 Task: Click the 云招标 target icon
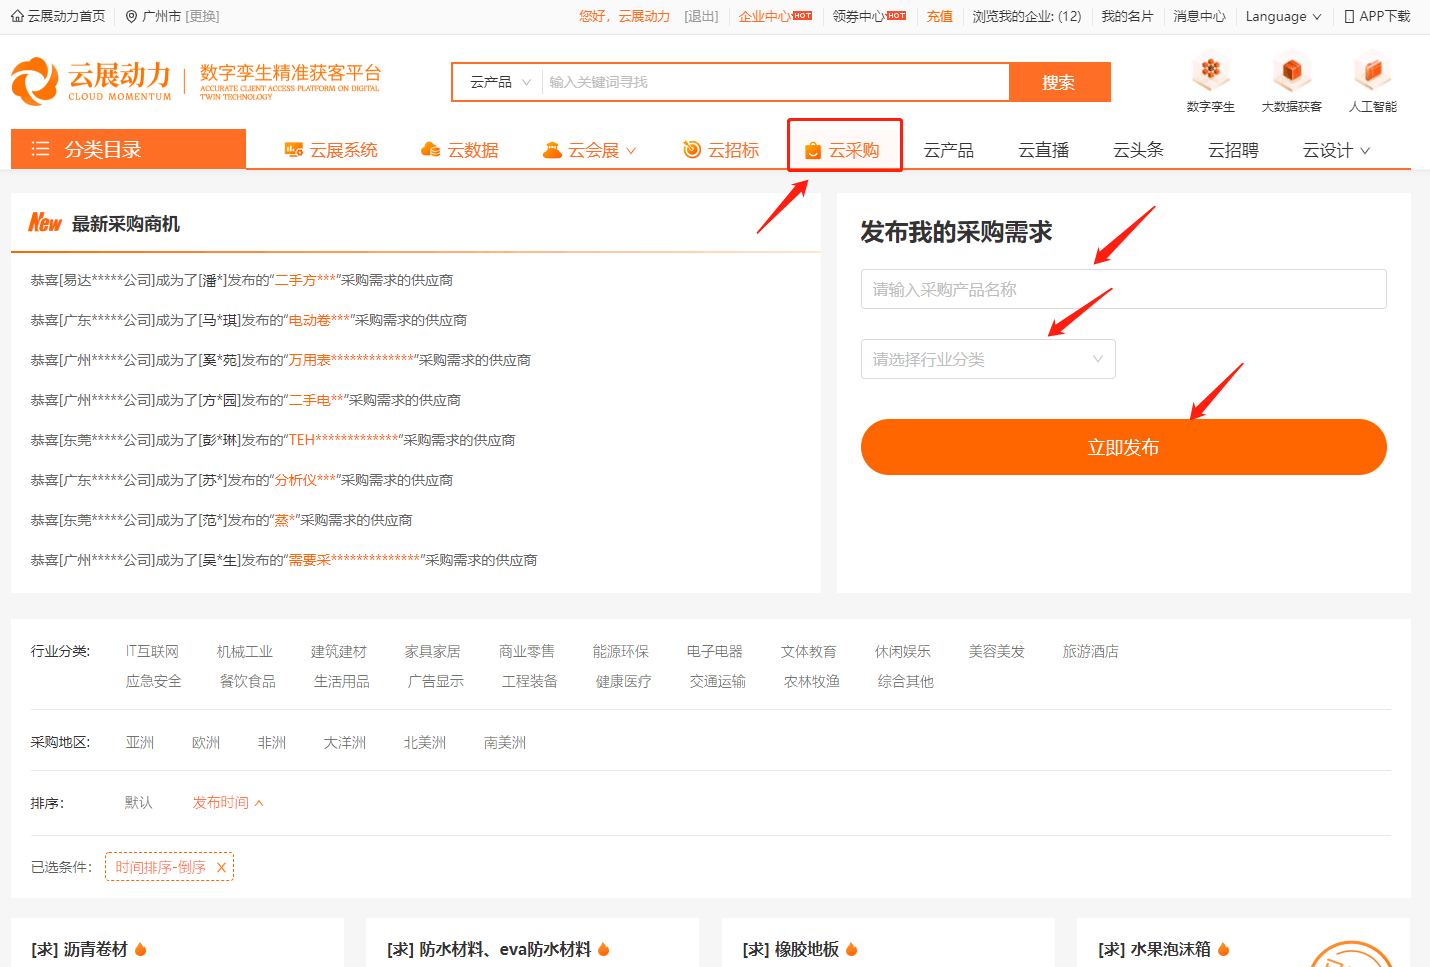[x=691, y=150]
